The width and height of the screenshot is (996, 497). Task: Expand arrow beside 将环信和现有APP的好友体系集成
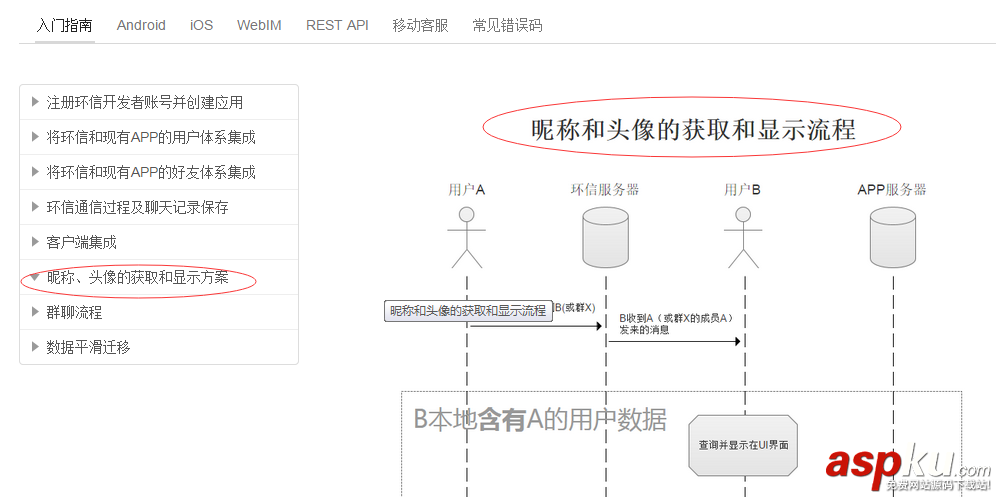[35, 172]
